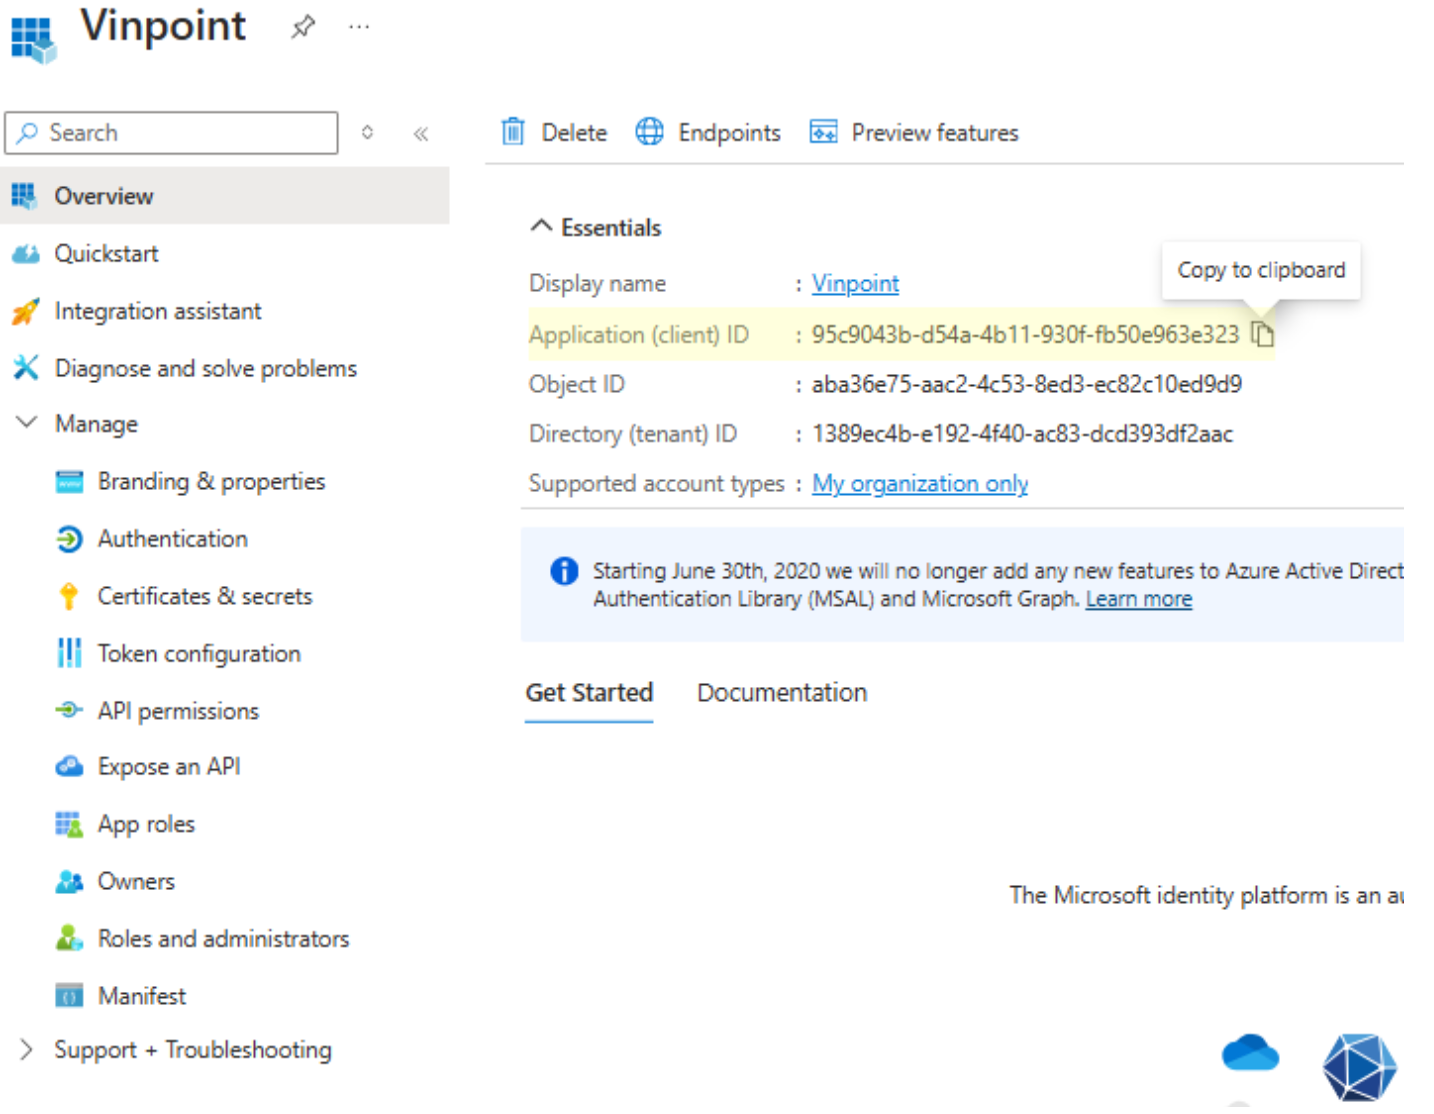Viewport: 1434px width, 1114px height.
Task: Open Certificates & secrets
Action: click(x=205, y=596)
